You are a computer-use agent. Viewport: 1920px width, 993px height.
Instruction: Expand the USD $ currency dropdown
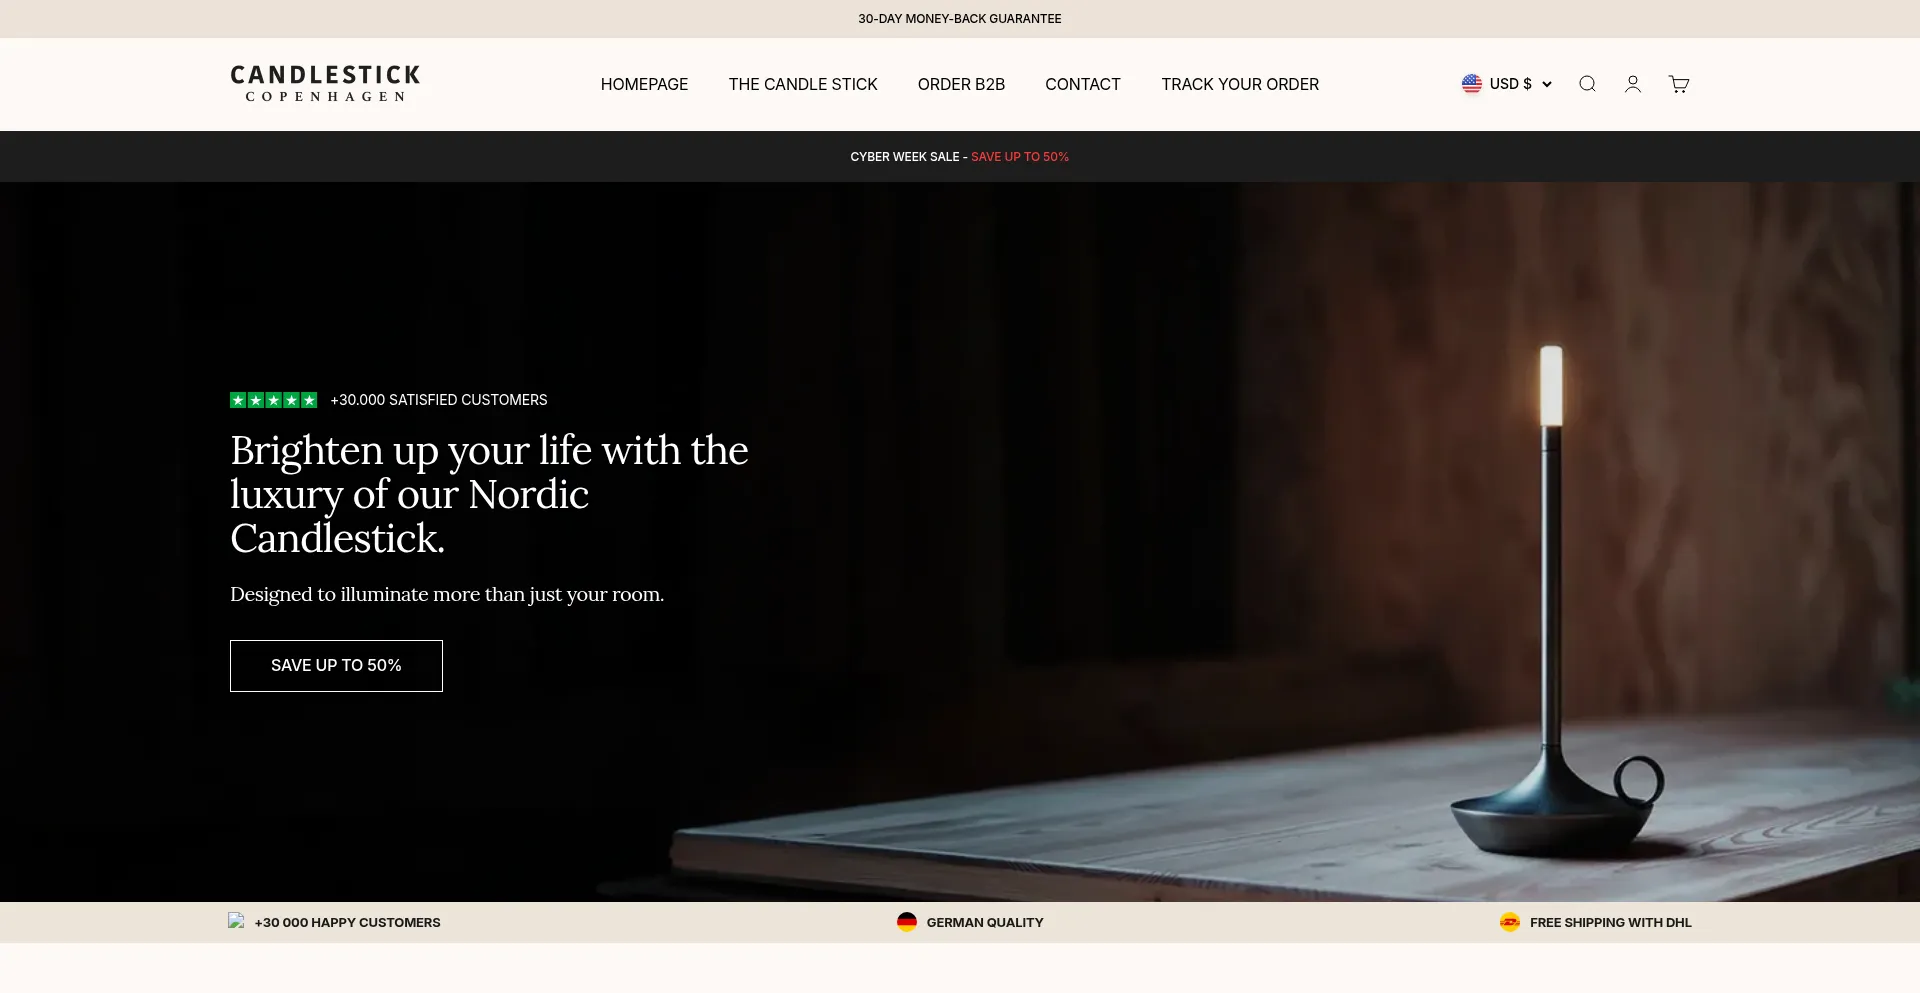click(x=1510, y=84)
